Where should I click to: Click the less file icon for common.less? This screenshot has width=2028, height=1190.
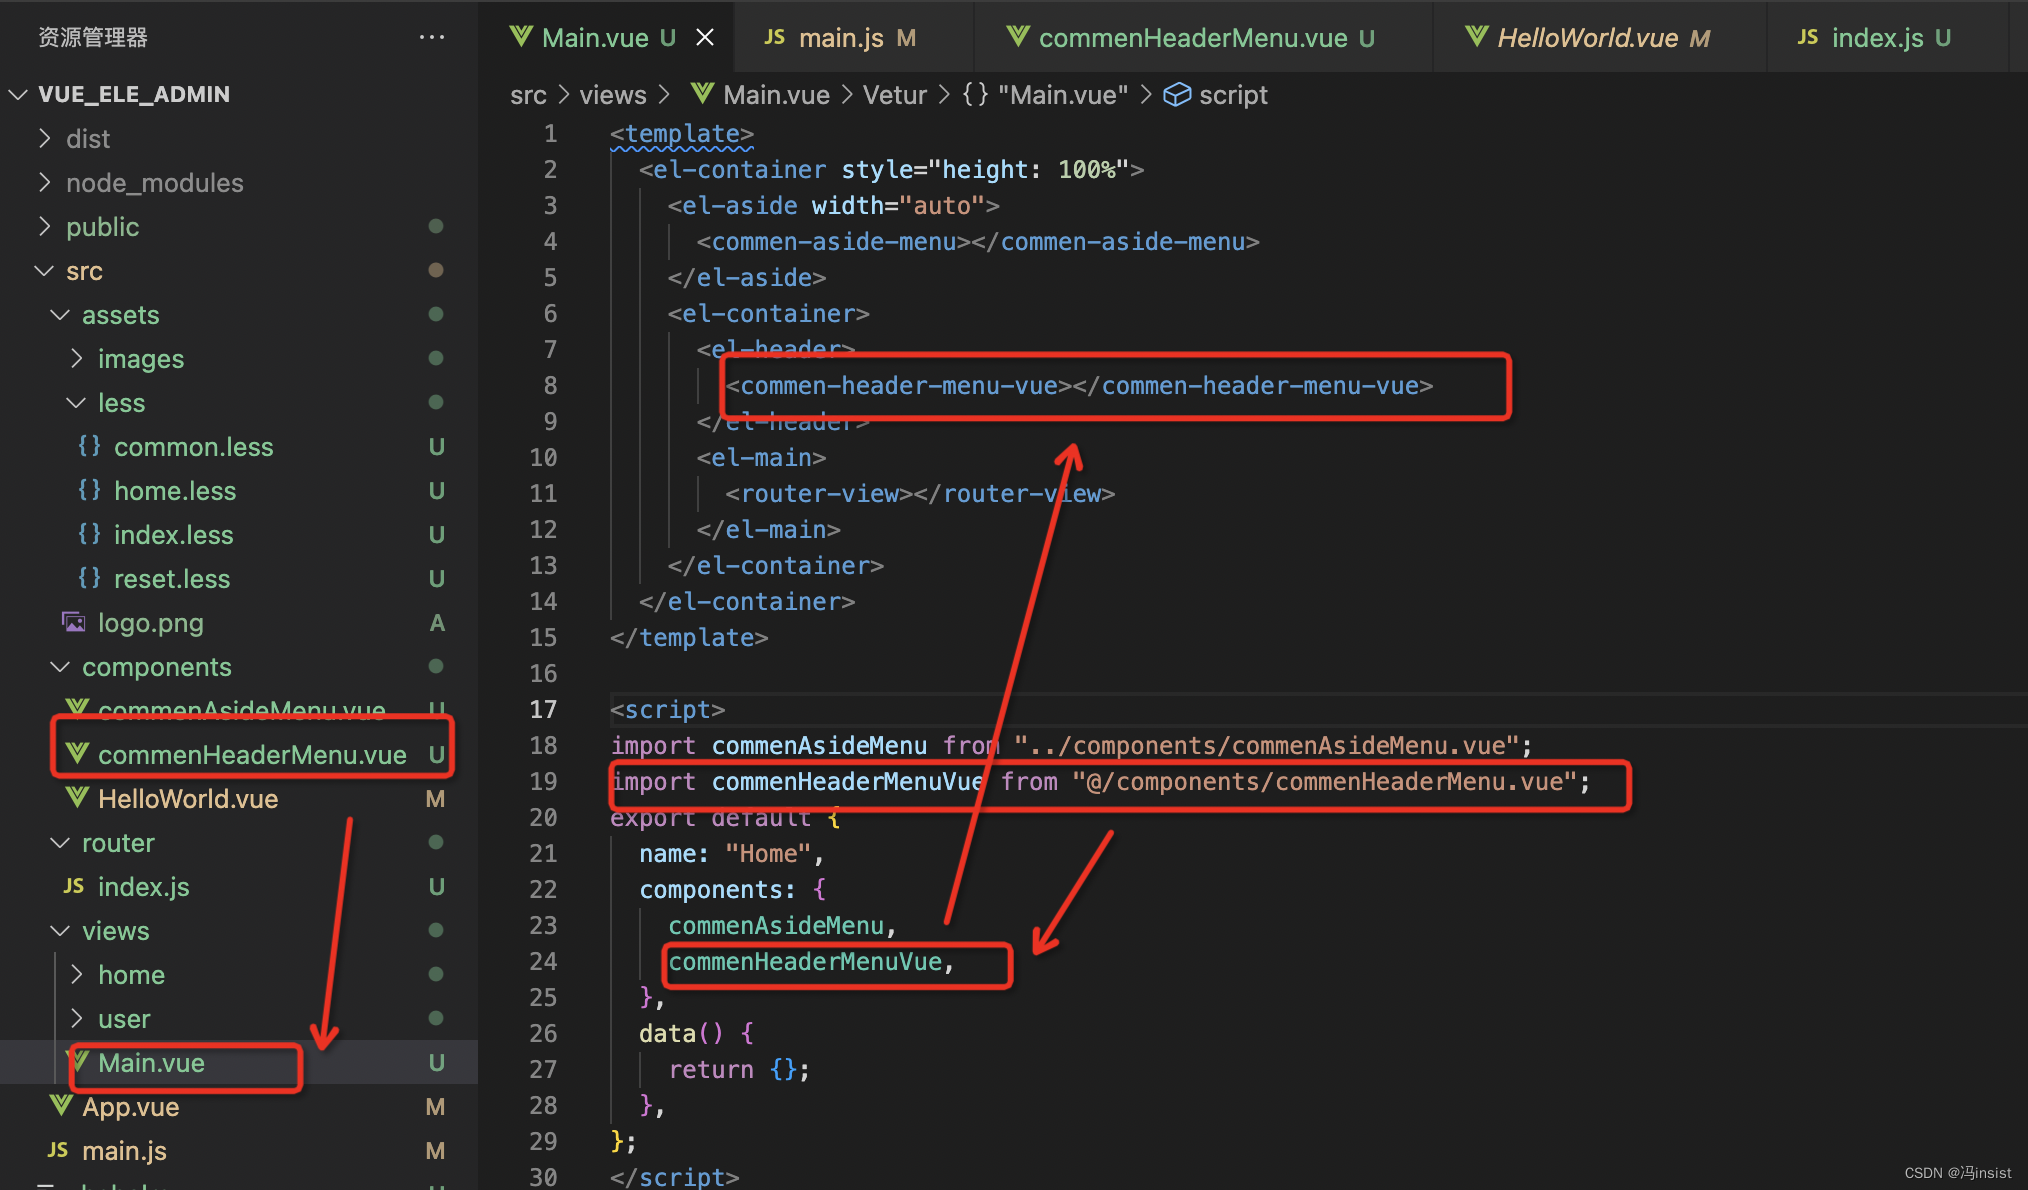pos(88,446)
